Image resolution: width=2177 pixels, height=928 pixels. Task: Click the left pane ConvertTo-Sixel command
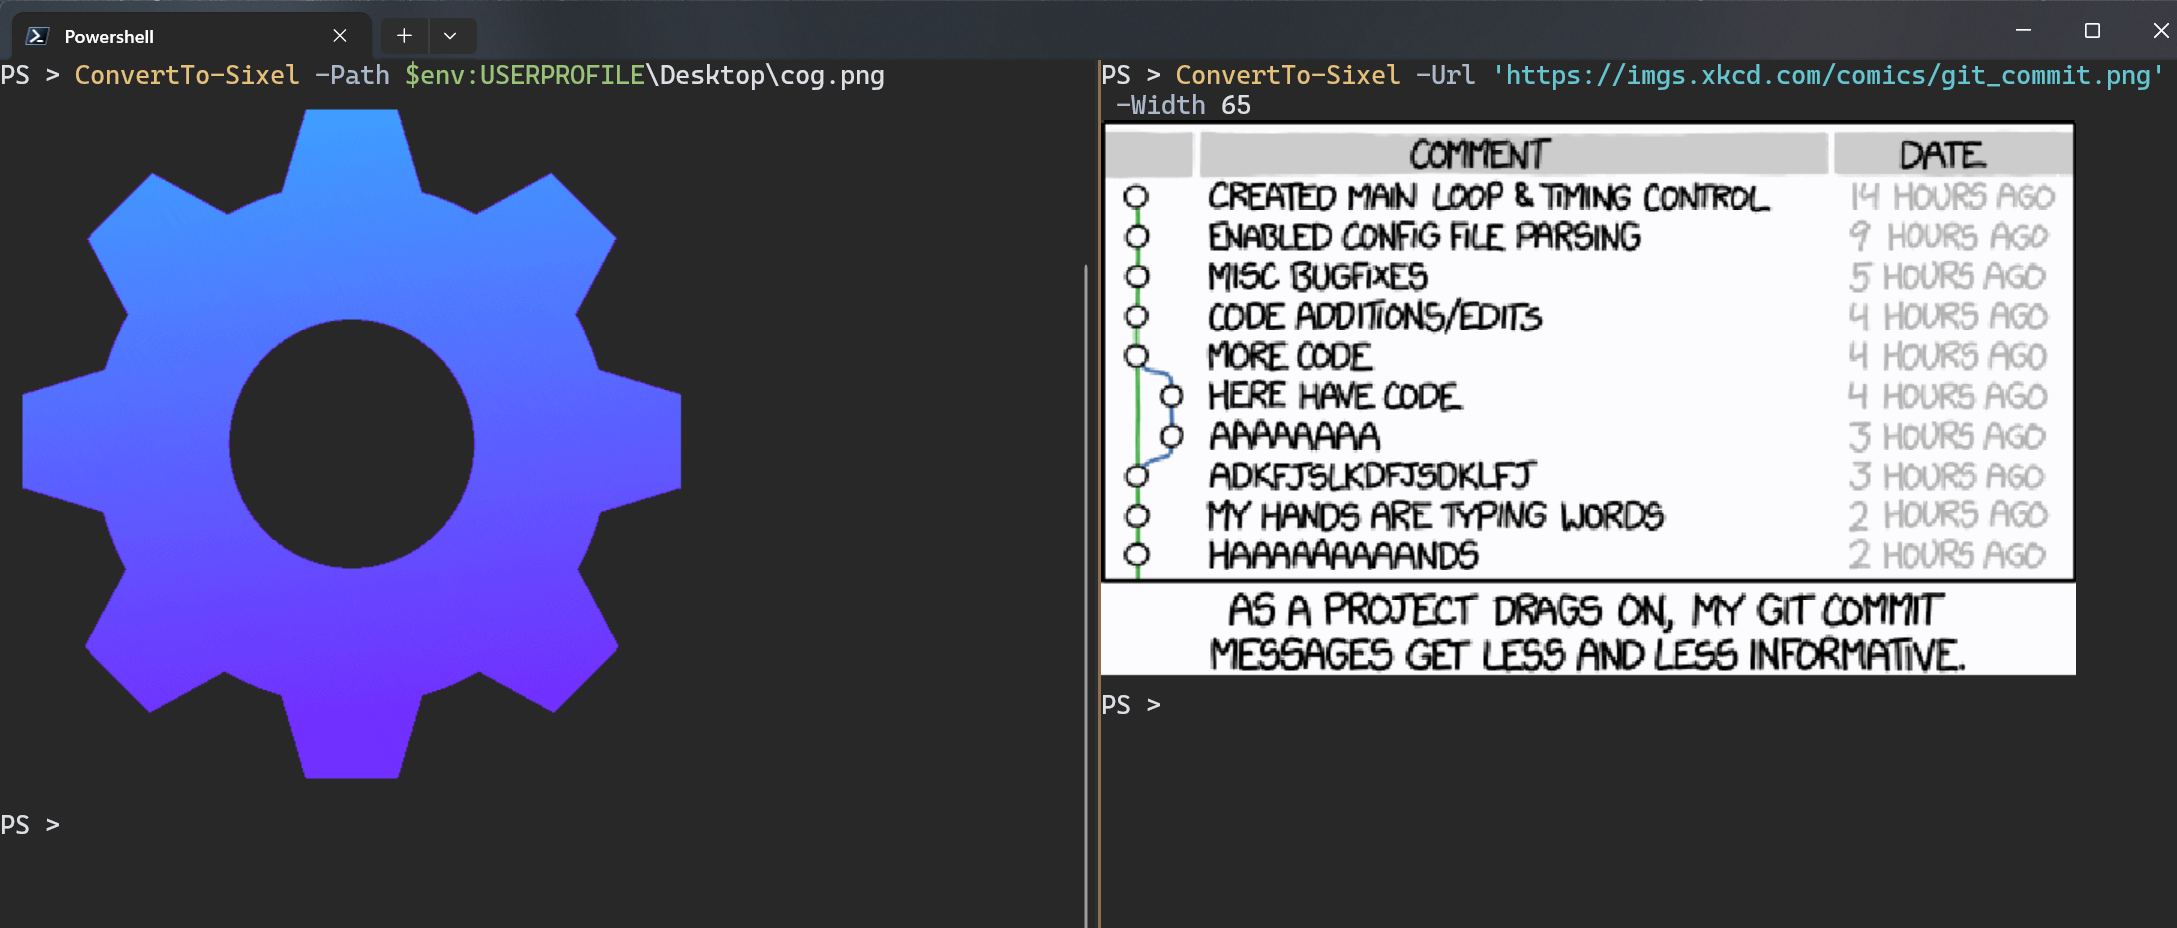coord(187,75)
